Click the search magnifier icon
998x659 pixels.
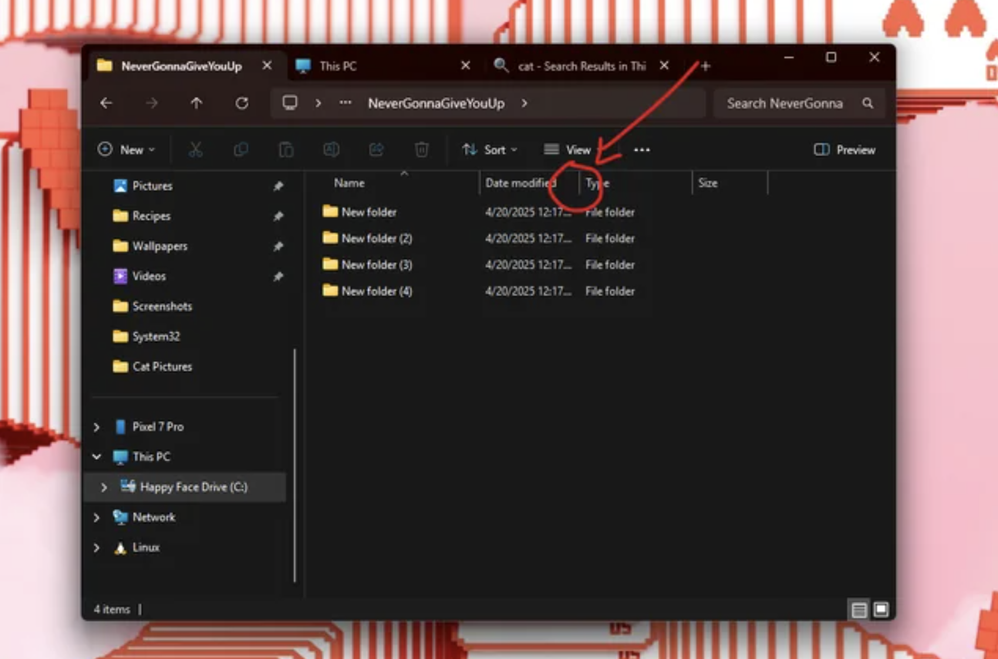click(x=868, y=103)
